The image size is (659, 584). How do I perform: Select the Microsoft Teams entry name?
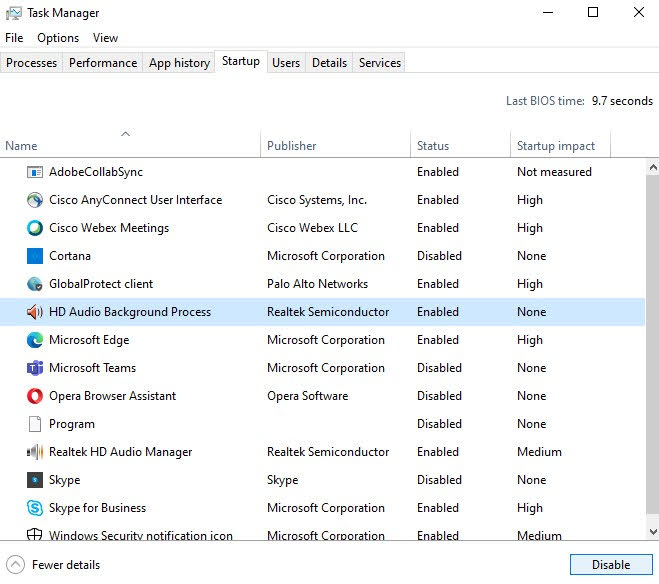coord(92,368)
